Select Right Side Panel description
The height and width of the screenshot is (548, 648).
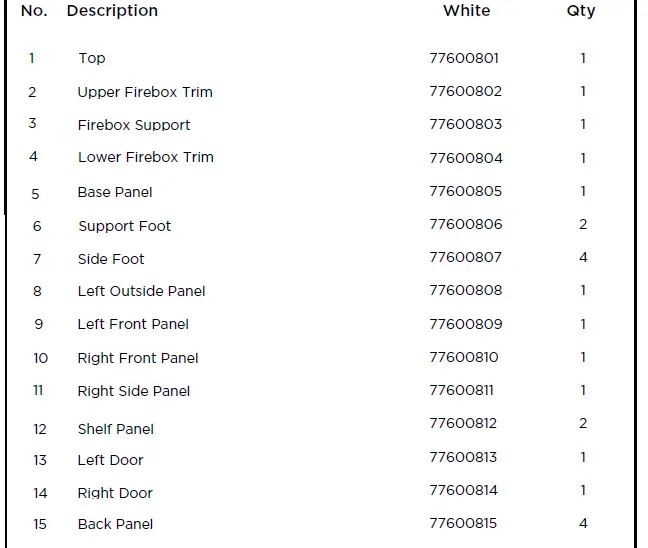134,391
